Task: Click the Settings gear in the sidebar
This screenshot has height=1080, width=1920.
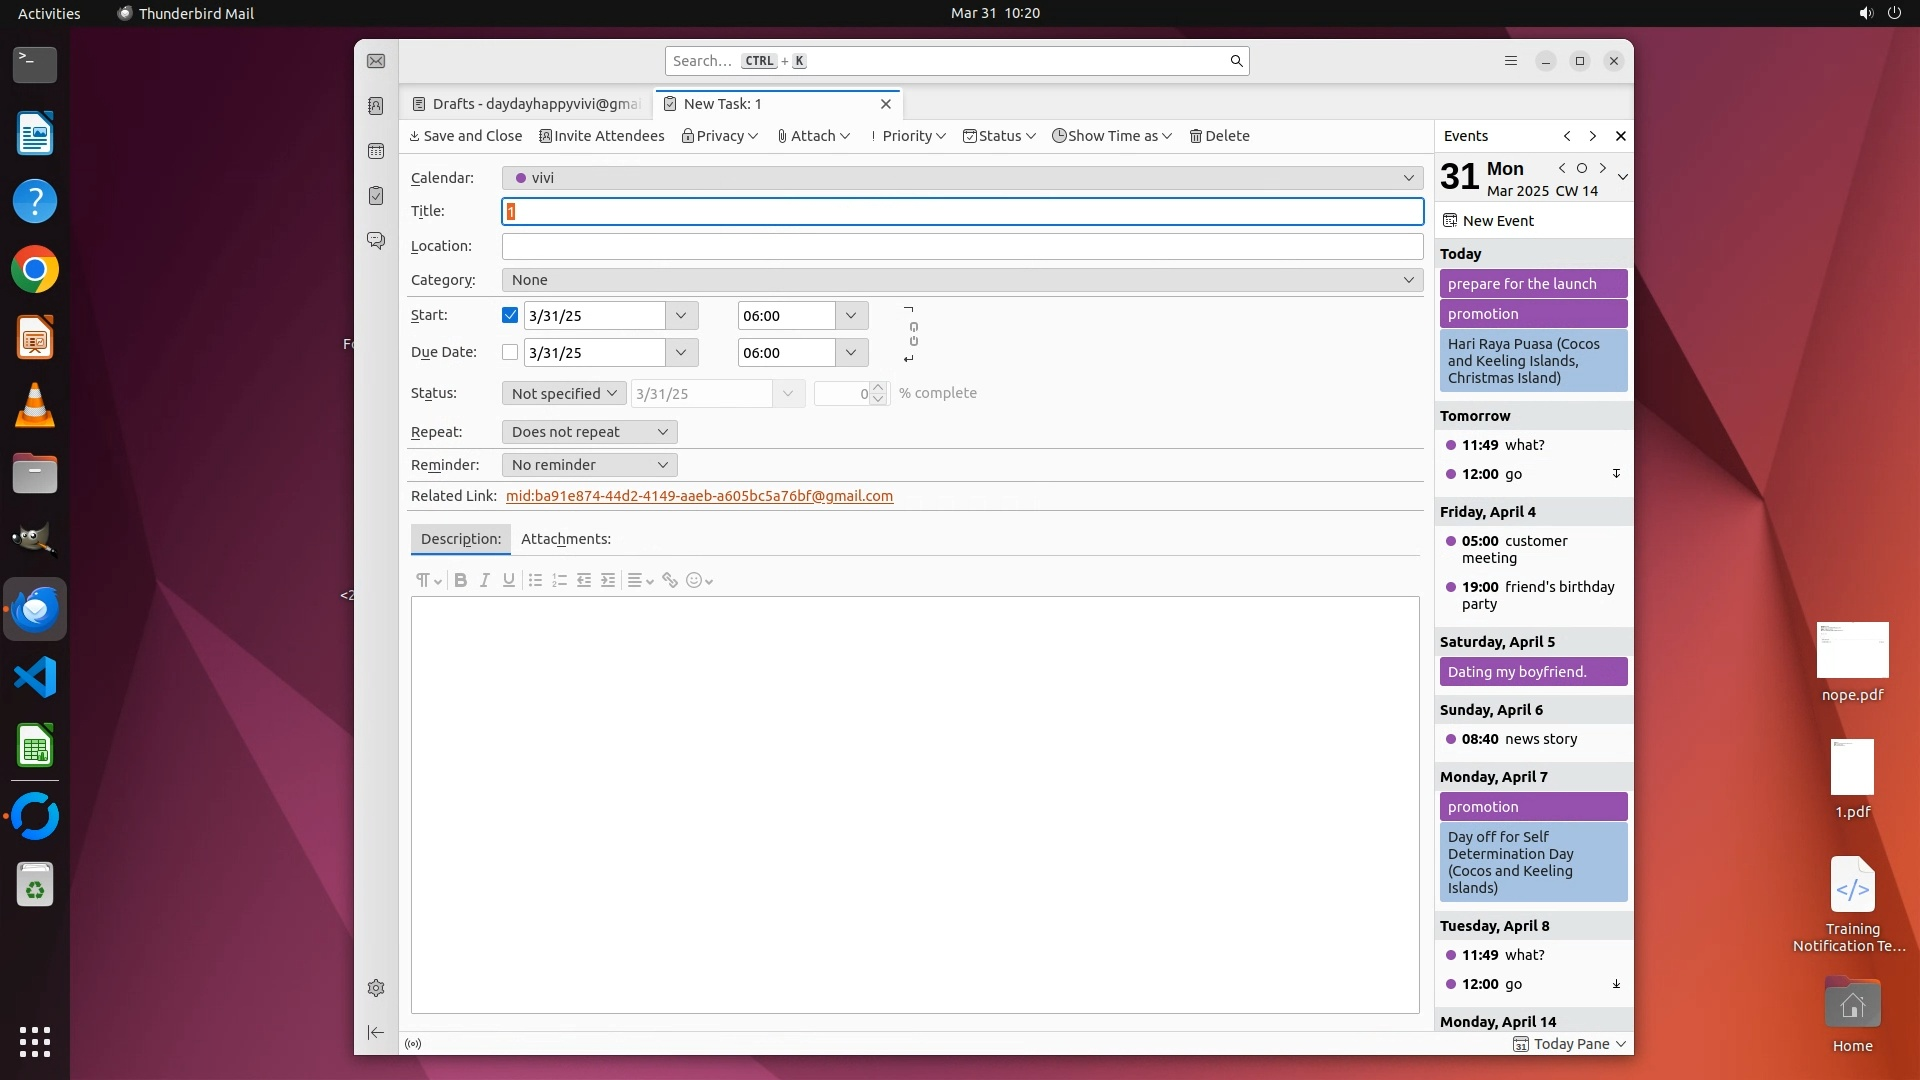Action: [376, 988]
